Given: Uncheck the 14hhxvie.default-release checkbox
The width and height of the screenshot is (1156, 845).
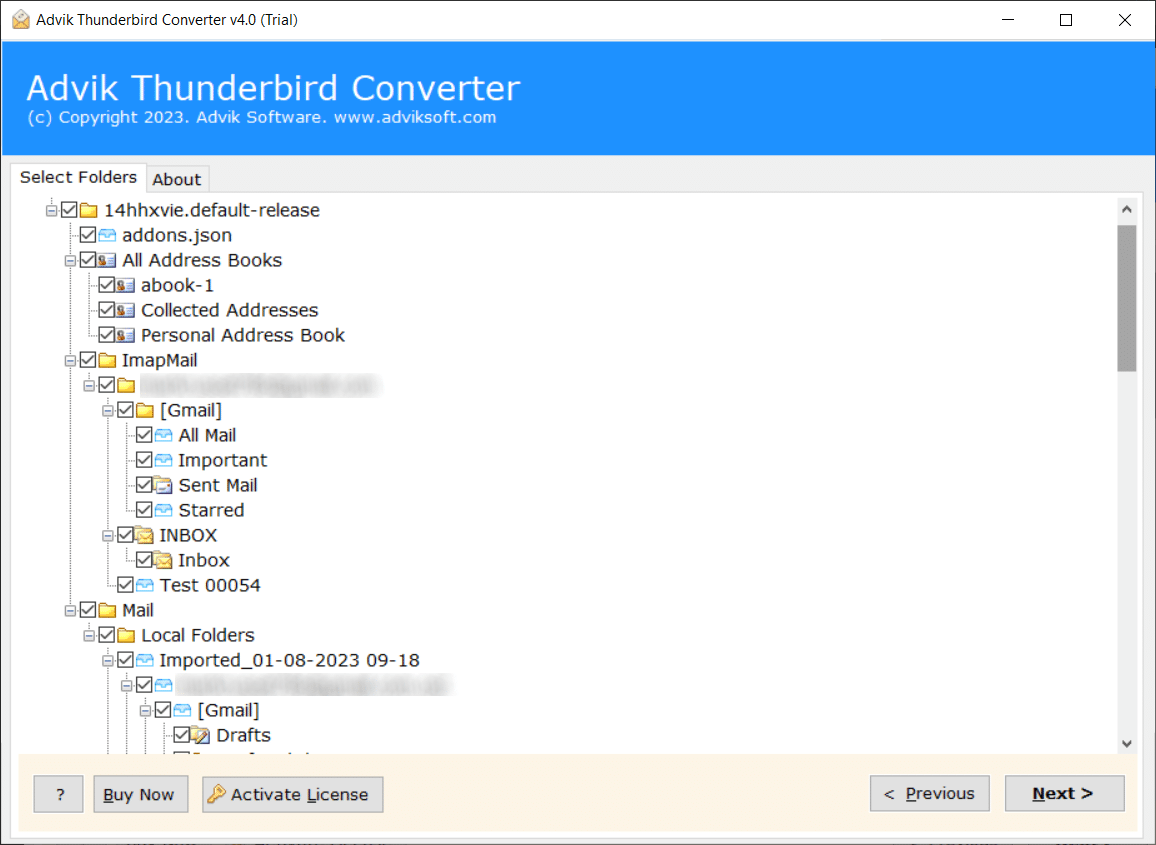Looking at the screenshot, I should pyautogui.click(x=69, y=210).
